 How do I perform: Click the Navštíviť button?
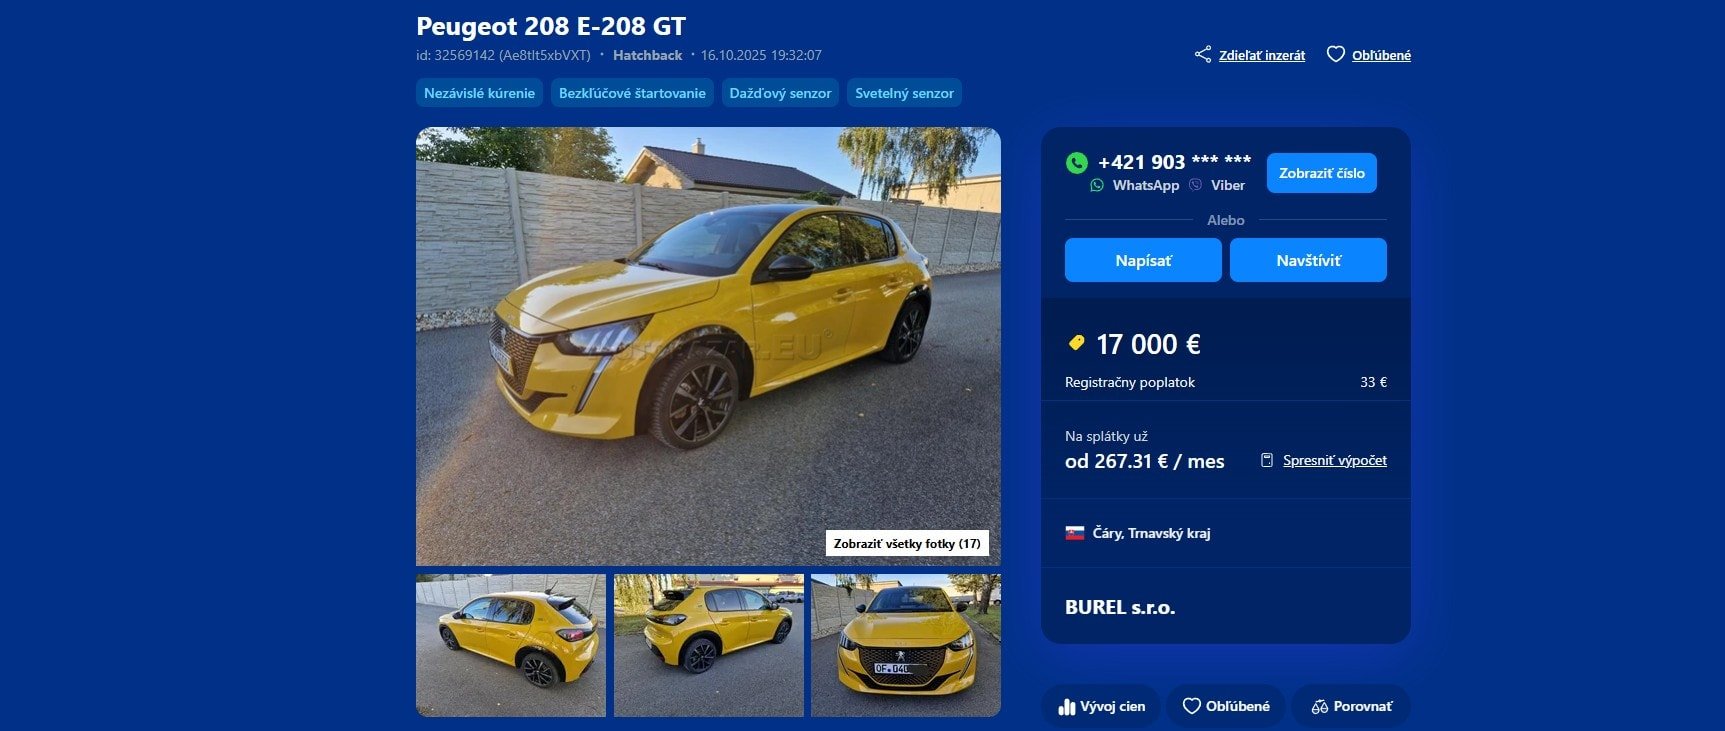click(x=1308, y=260)
